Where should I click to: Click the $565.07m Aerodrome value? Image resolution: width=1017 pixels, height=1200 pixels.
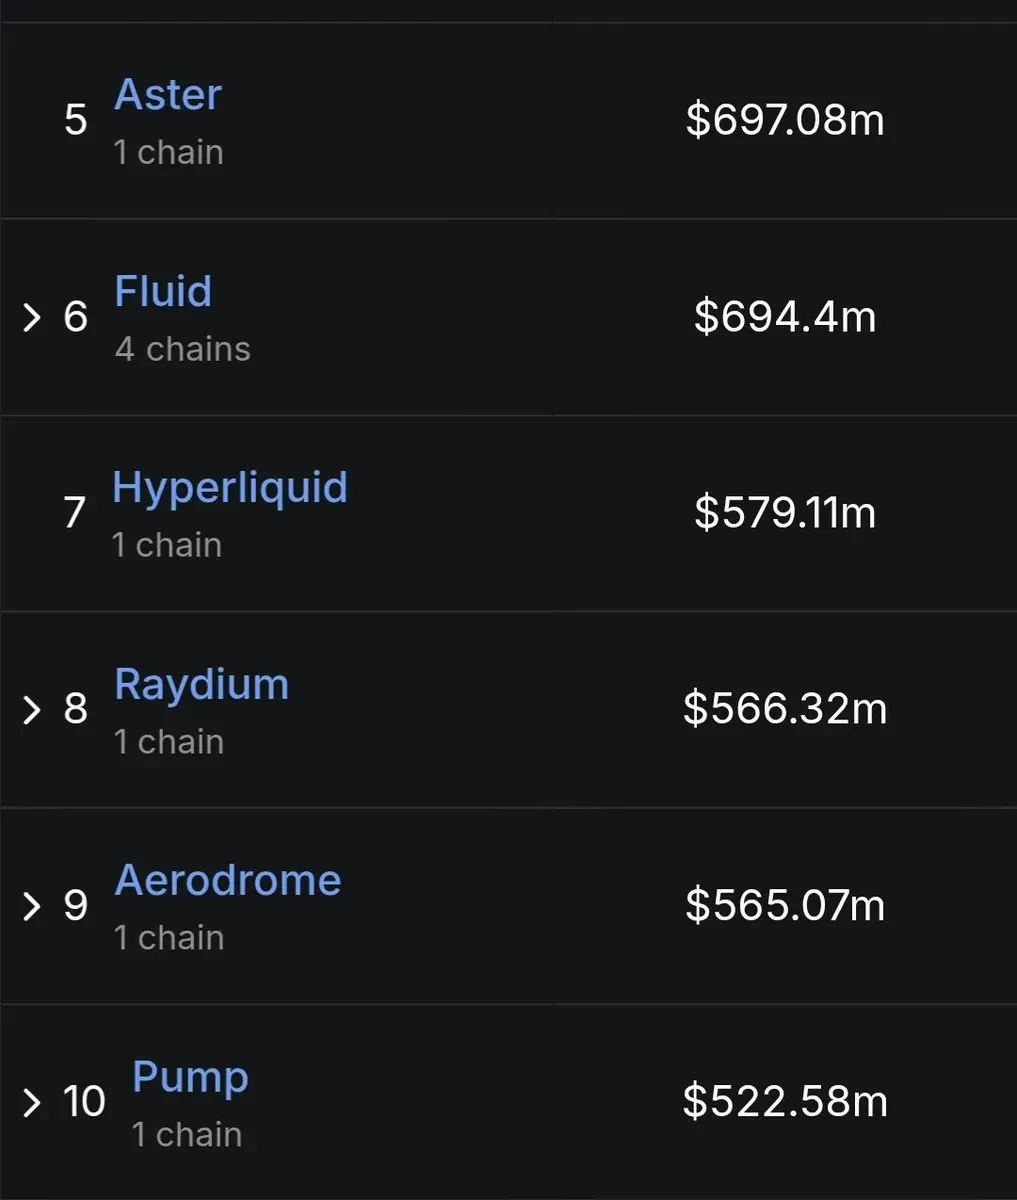point(785,905)
